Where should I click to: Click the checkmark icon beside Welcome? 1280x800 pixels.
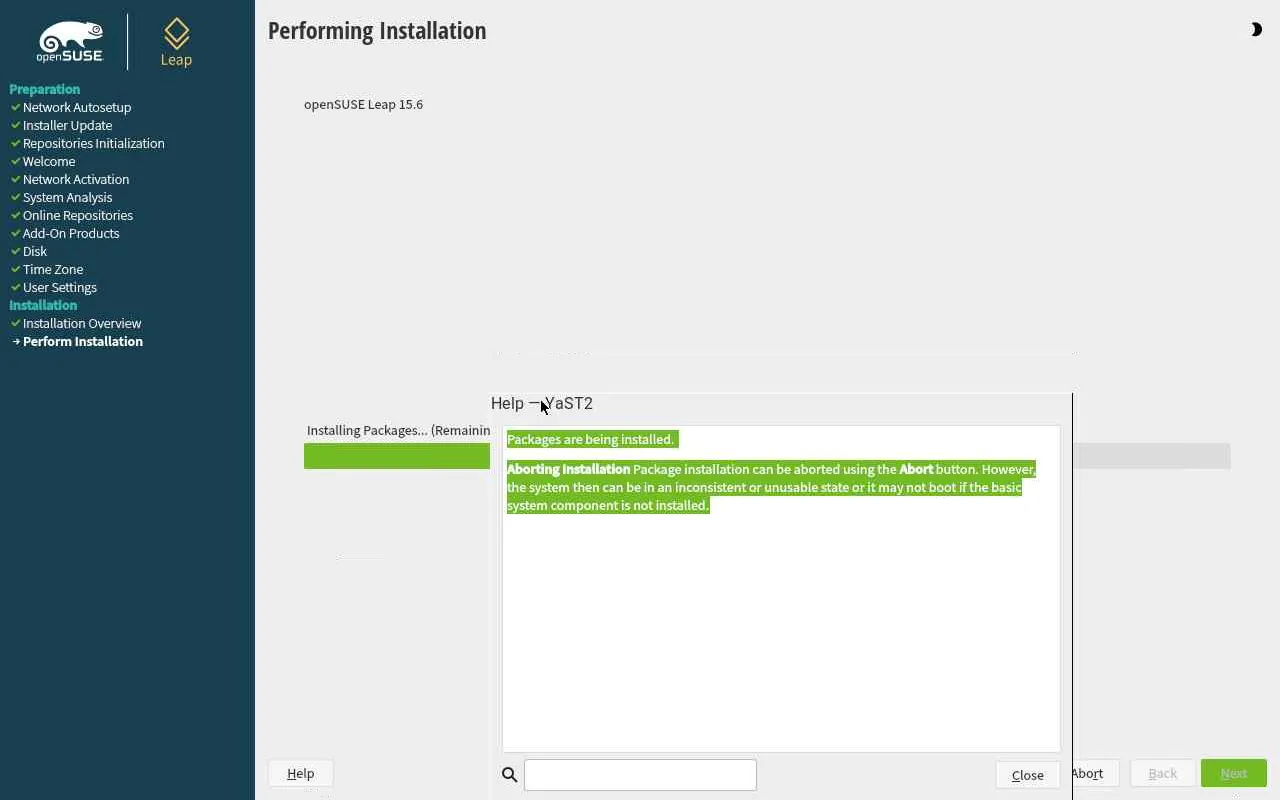(x=16, y=161)
